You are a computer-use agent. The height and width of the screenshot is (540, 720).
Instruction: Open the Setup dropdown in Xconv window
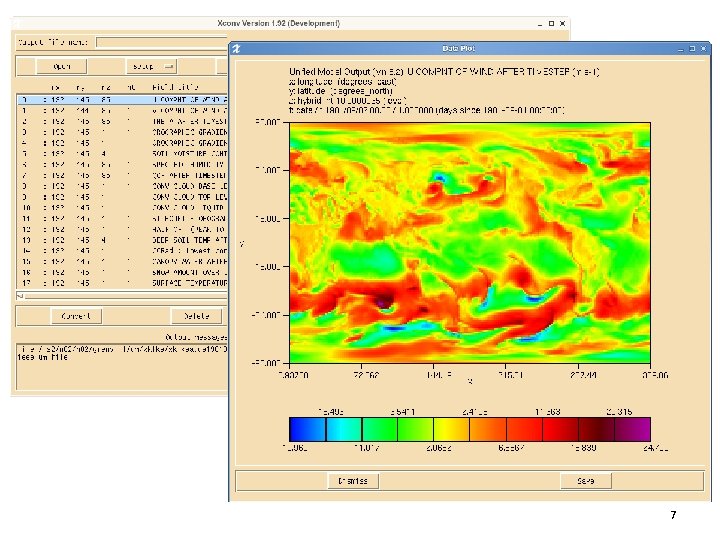[151, 67]
